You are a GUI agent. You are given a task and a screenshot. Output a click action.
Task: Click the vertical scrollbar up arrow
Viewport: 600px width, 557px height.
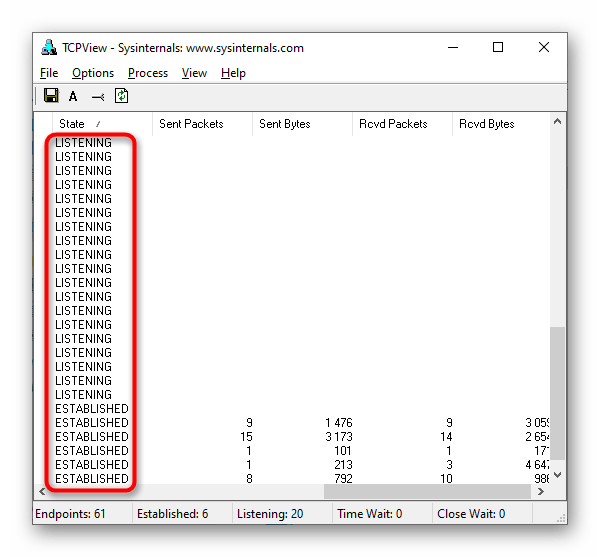pyautogui.click(x=558, y=122)
